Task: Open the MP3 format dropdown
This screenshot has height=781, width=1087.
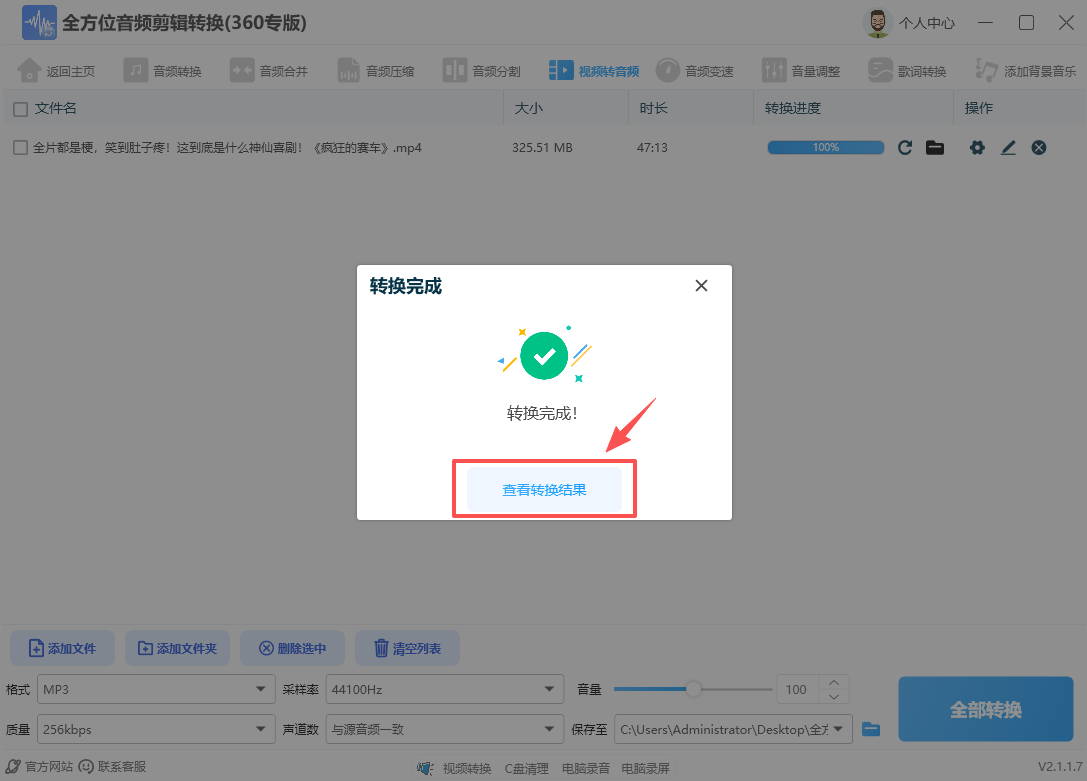Action: [155, 689]
